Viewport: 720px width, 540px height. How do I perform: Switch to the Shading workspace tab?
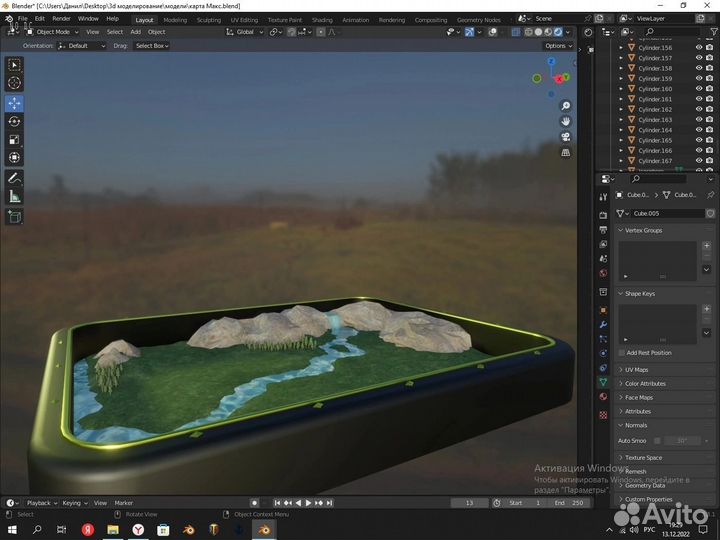click(x=322, y=20)
